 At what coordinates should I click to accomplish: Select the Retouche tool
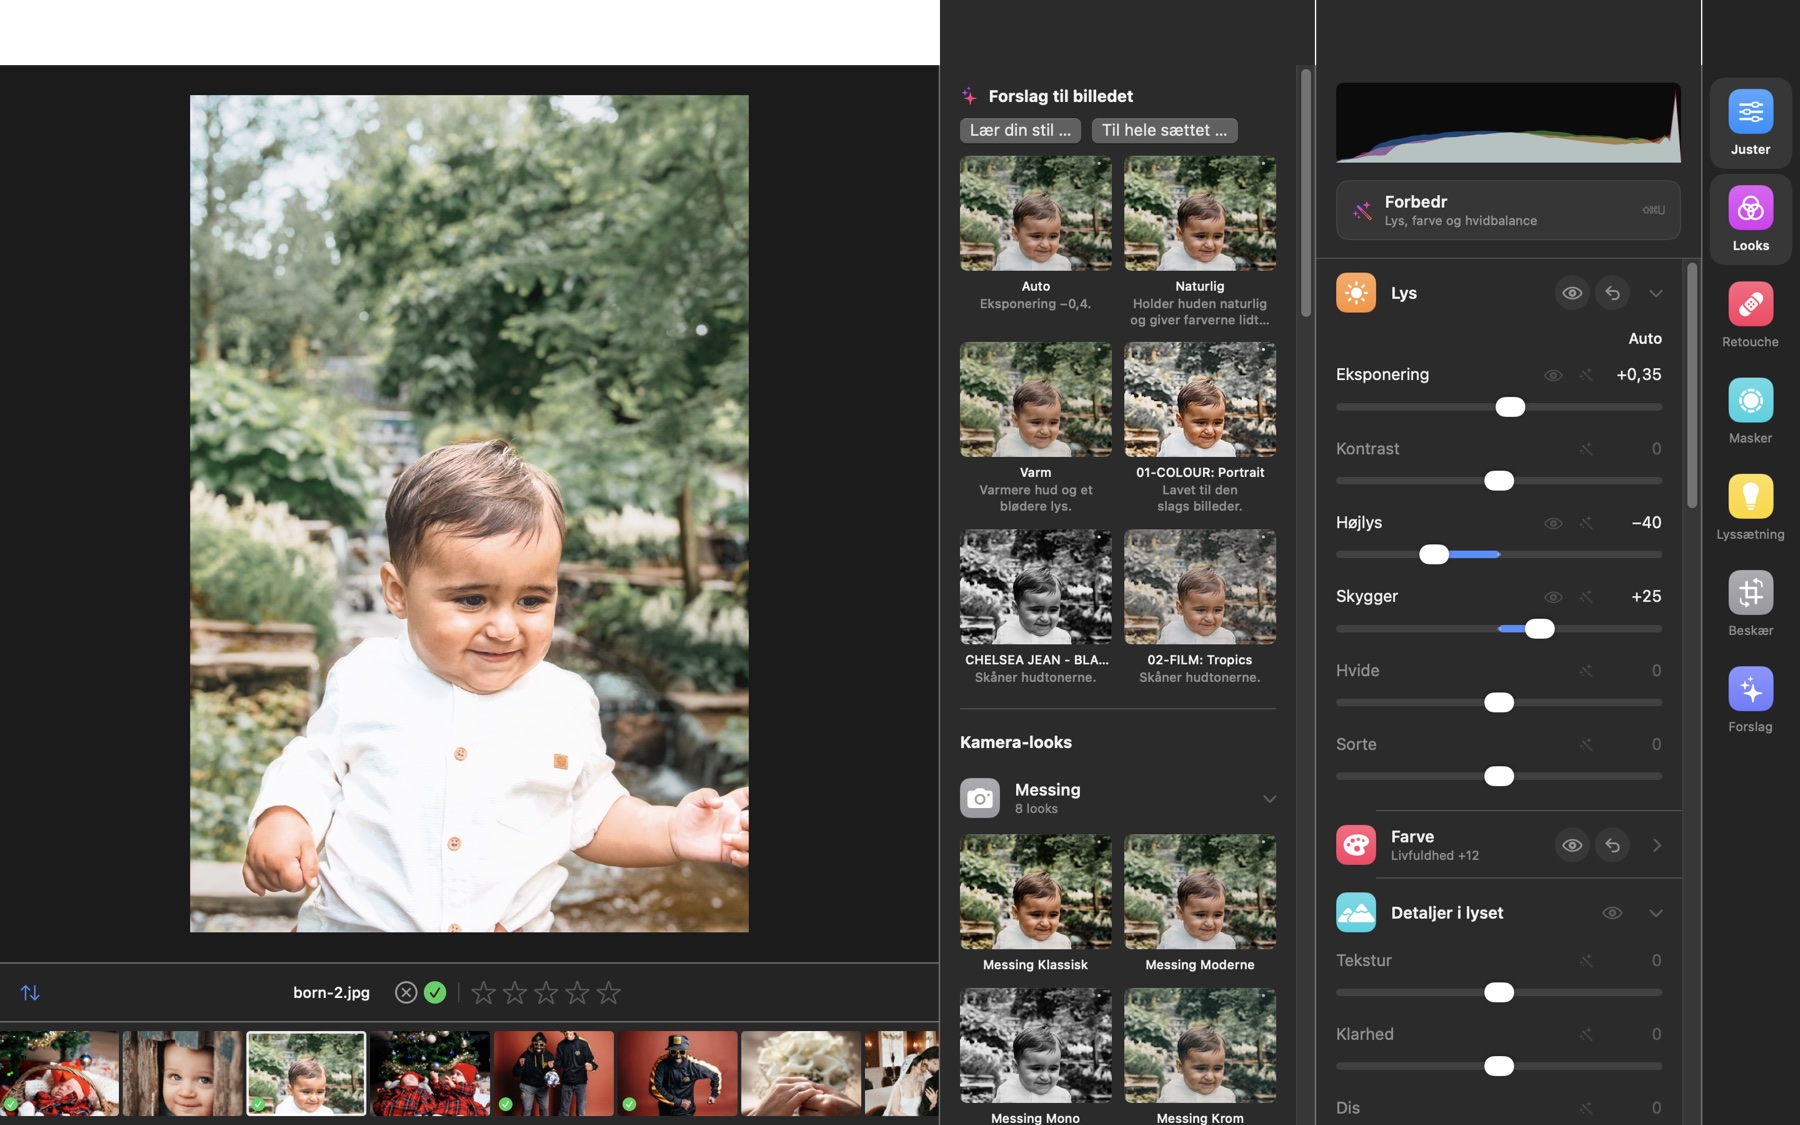click(x=1750, y=315)
